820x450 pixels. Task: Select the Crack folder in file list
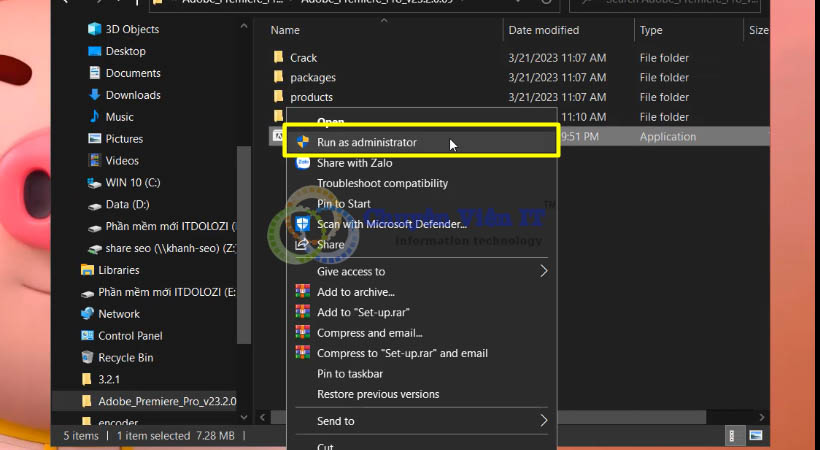click(x=303, y=57)
